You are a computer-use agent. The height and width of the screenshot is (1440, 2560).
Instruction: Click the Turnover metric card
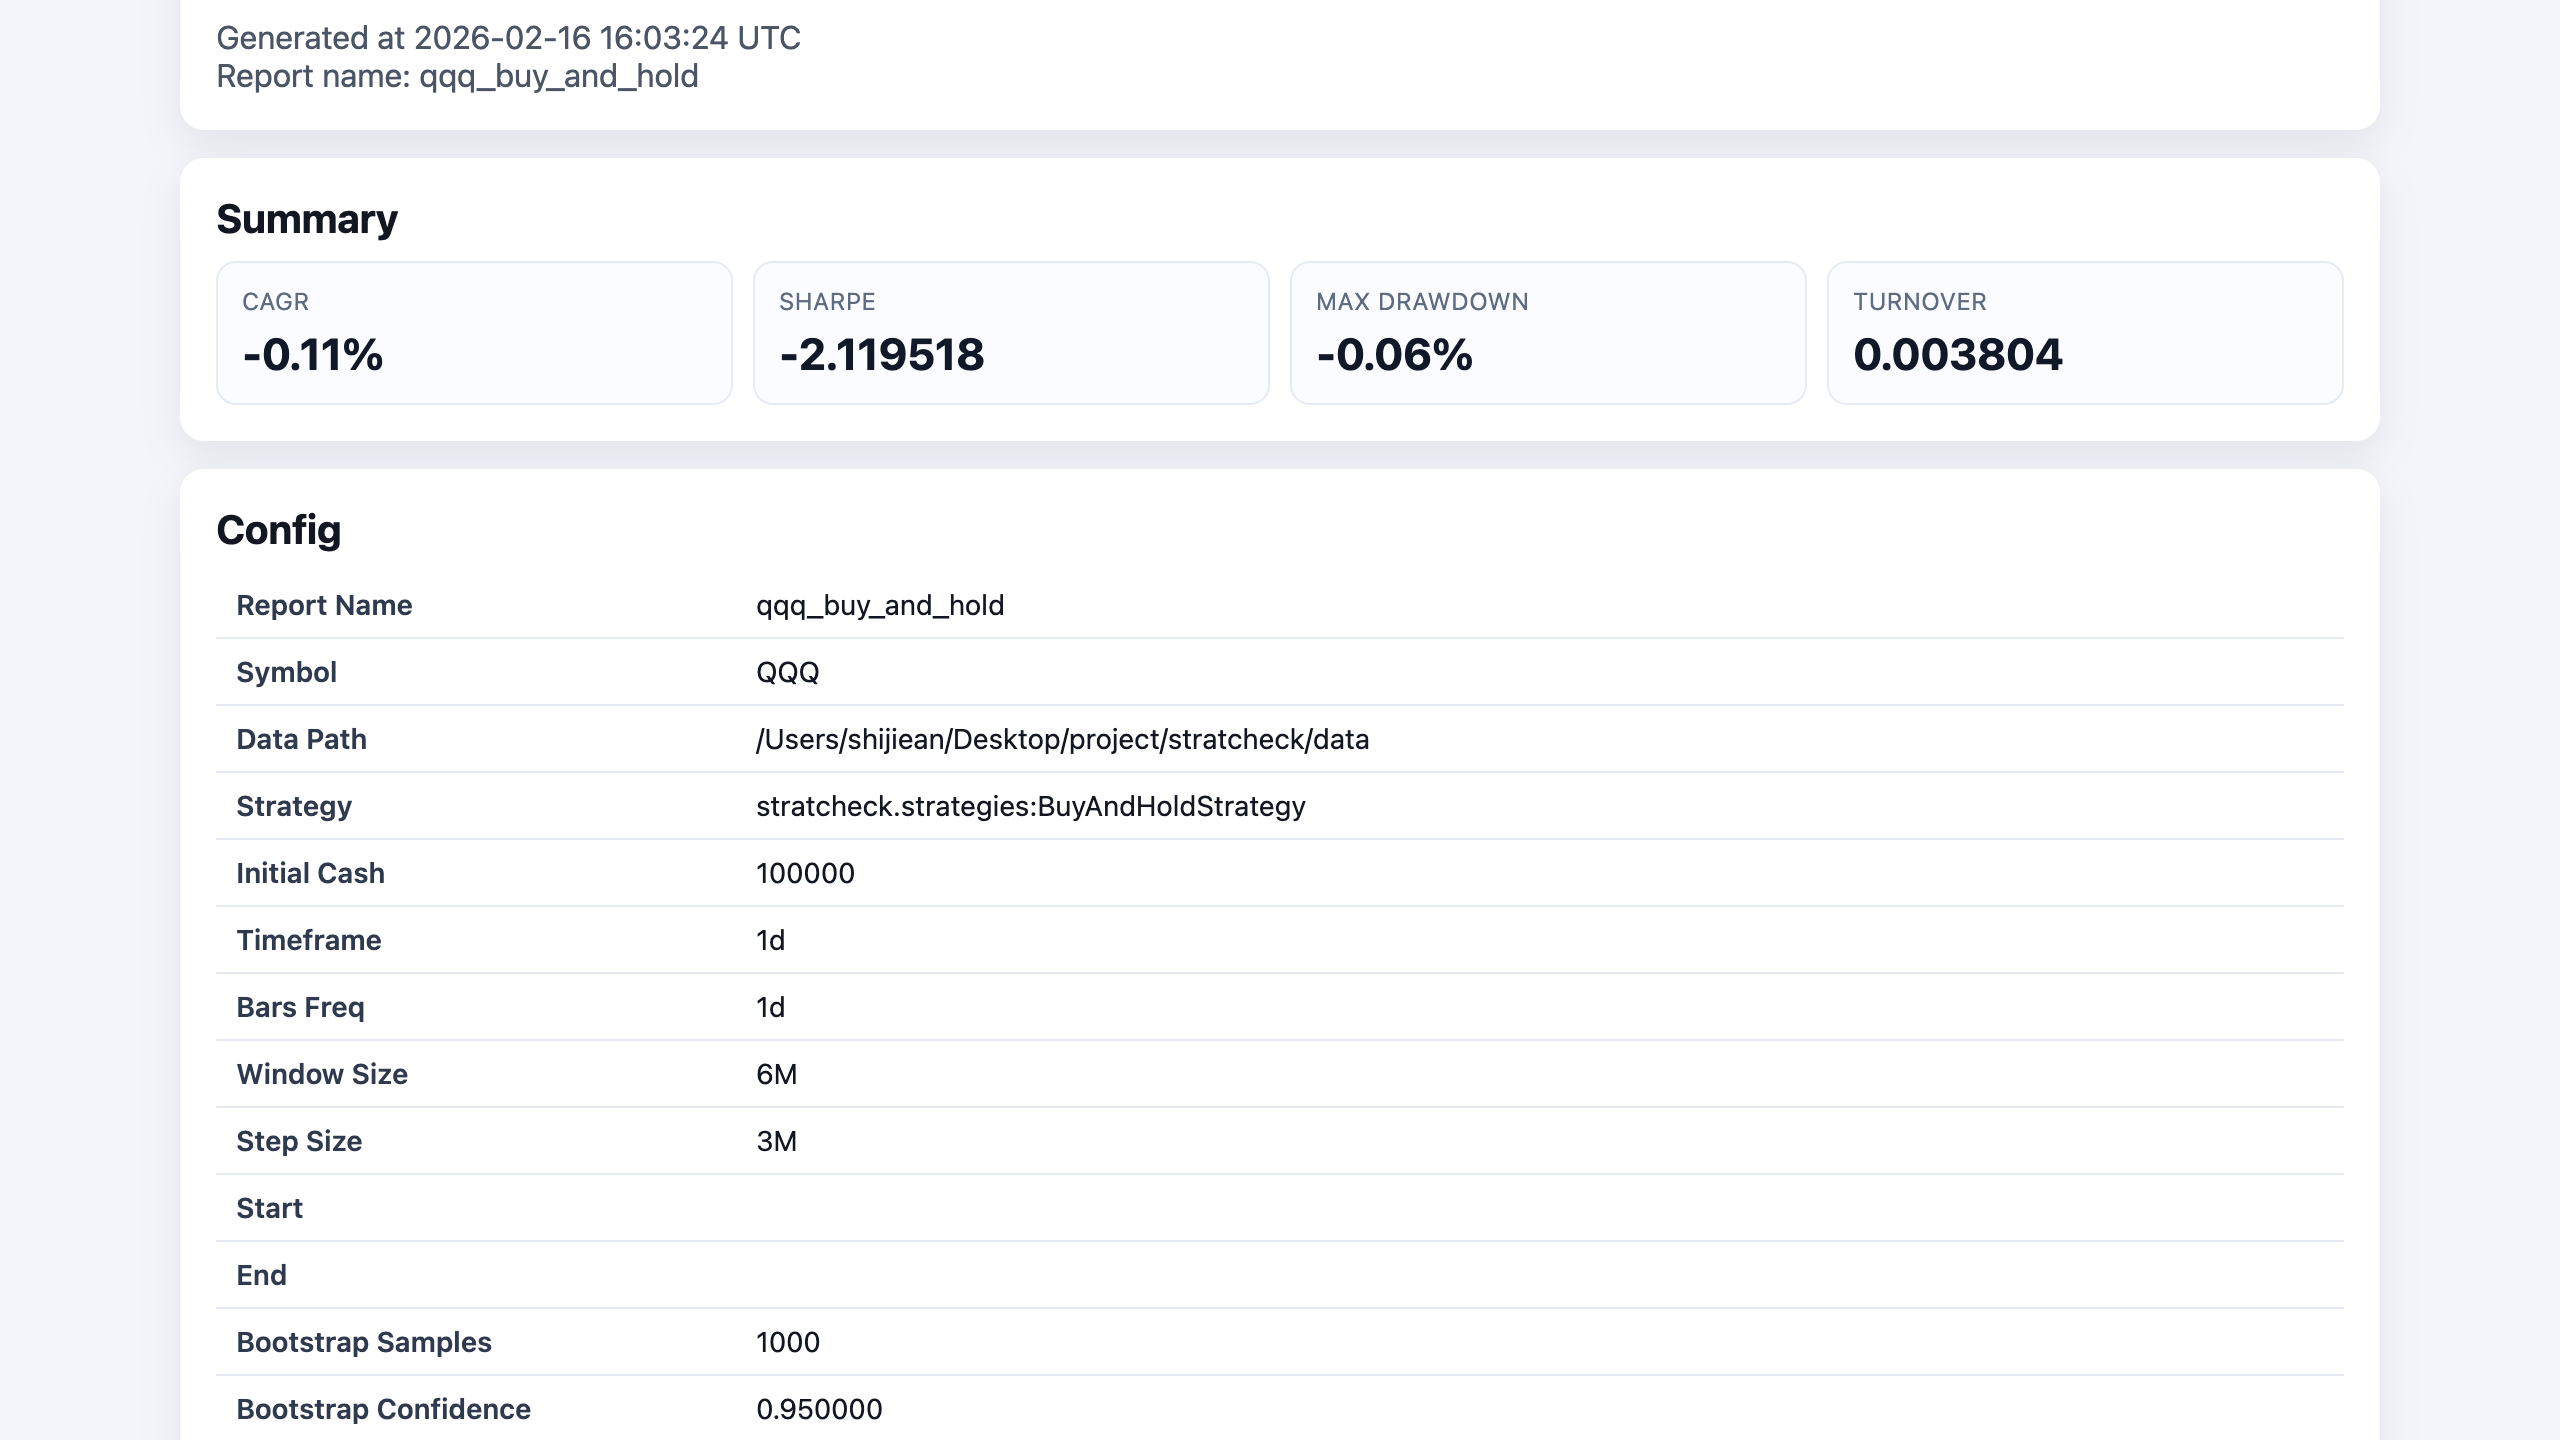click(2085, 333)
